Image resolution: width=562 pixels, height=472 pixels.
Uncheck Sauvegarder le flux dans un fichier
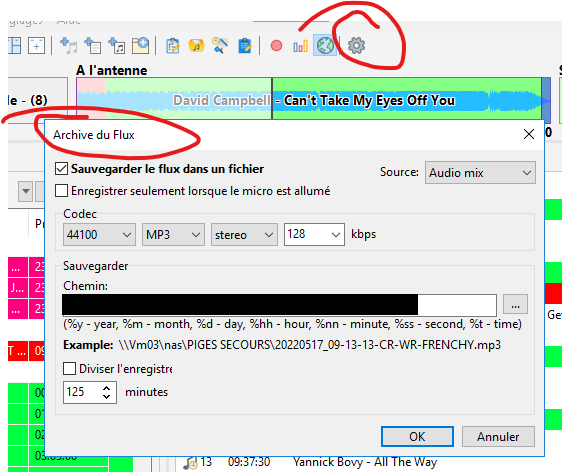(61, 168)
